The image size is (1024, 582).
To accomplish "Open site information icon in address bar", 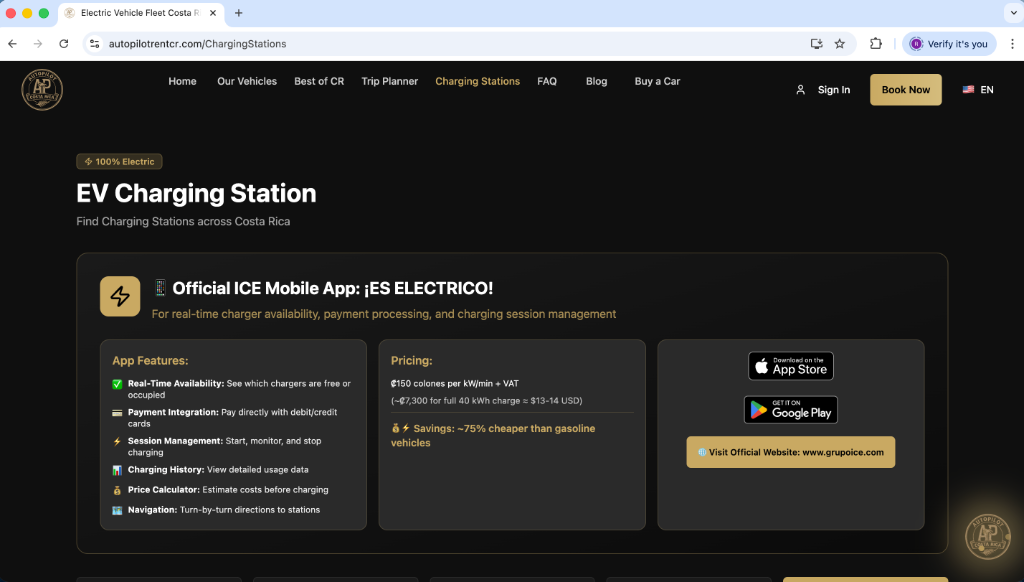I will click(x=95, y=44).
